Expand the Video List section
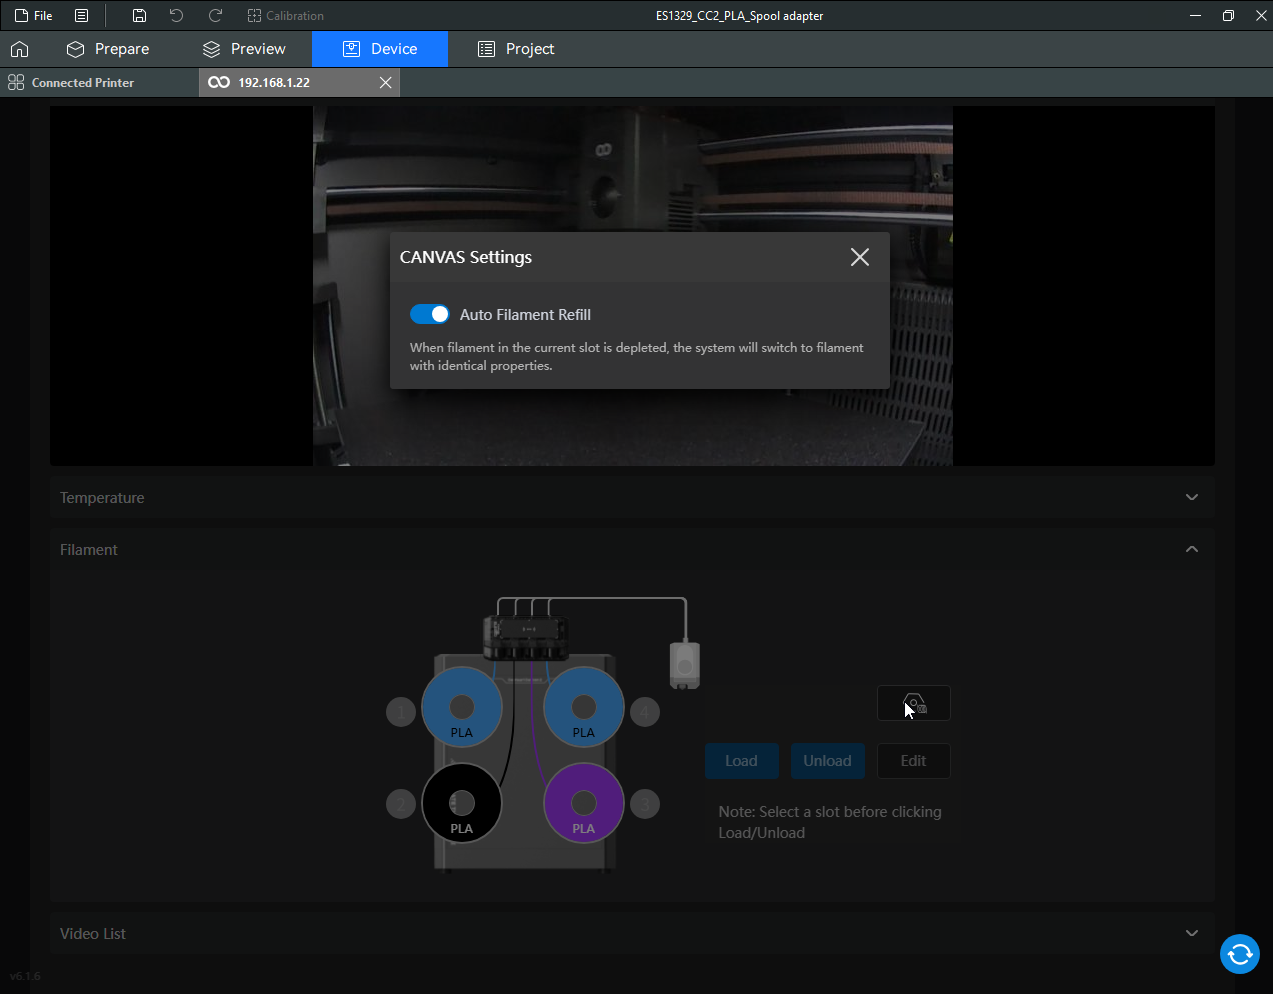 [1191, 934]
